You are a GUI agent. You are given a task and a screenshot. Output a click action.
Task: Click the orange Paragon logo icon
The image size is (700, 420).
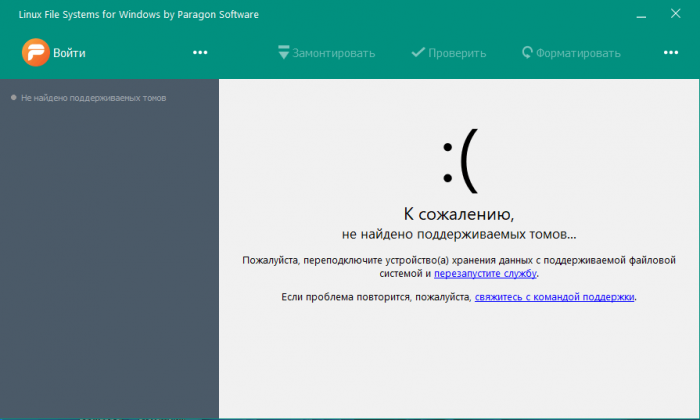tap(35, 52)
